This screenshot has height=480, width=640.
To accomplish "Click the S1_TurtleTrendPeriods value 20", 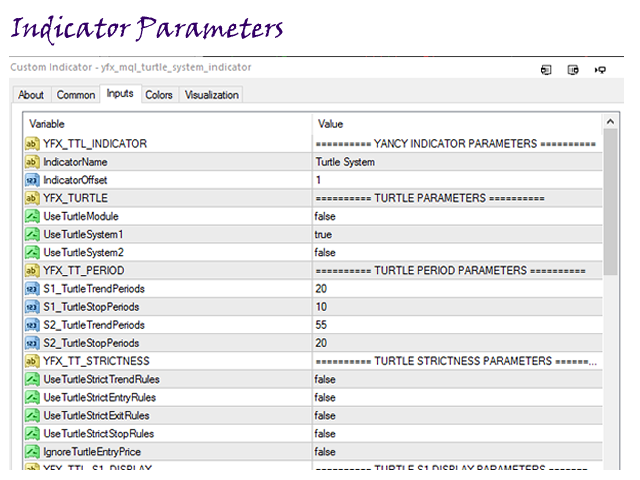I will click(x=321, y=289).
